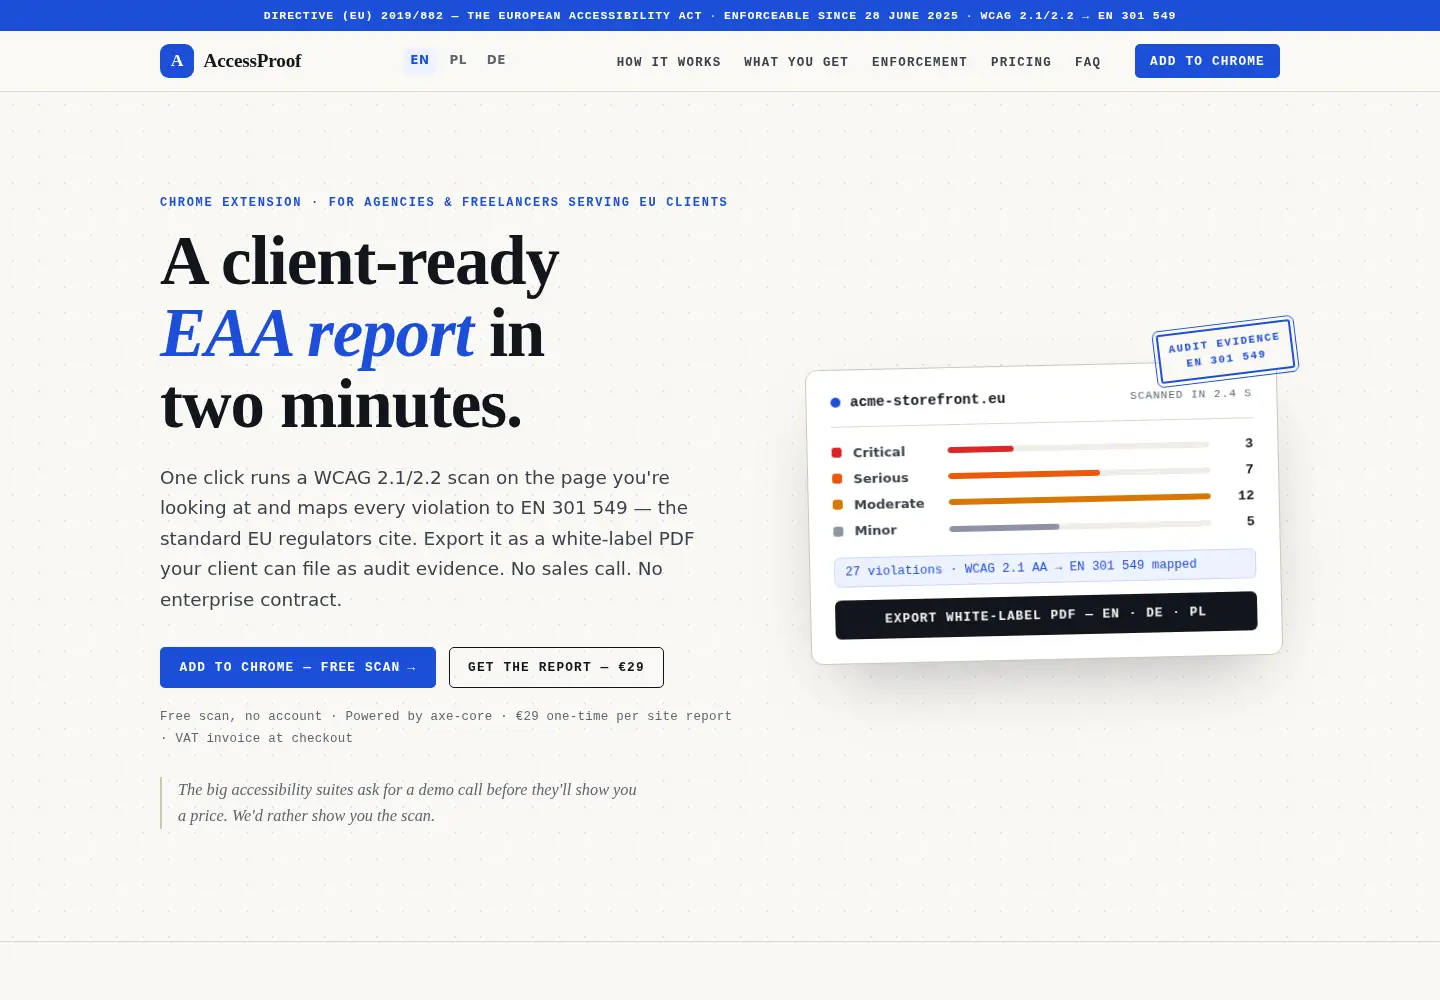Viewport: 1440px width, 1000px height.
Task: Click the orange Serious severity marker
Action: (x=837, y=479)
